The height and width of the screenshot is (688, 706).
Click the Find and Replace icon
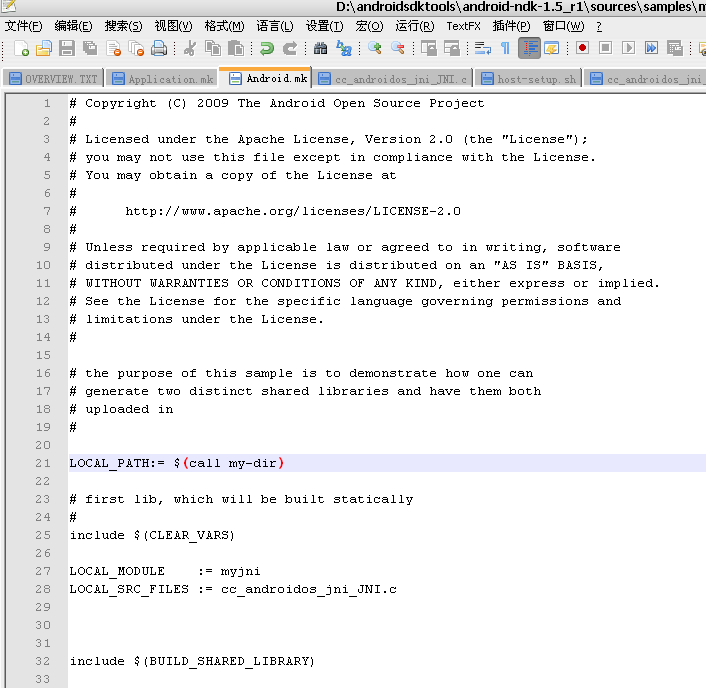tap(343, 48)
